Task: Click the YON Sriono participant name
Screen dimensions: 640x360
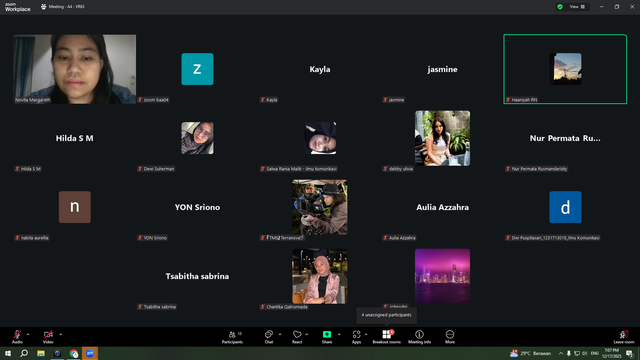Action: coord(197,207)
